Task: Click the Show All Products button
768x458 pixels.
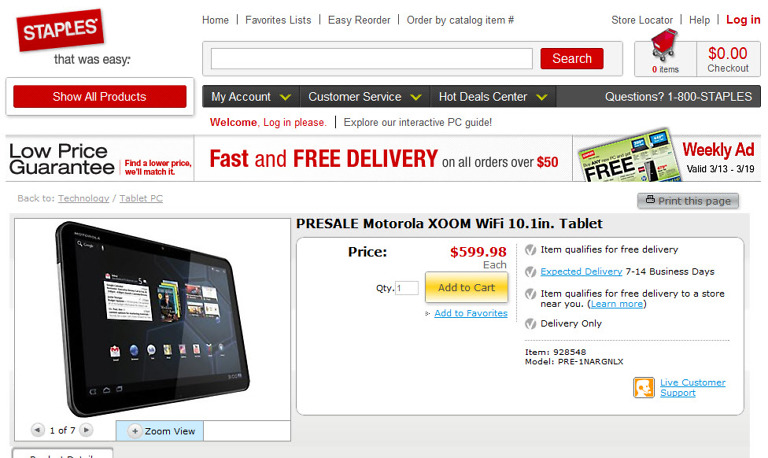Action: coord(99,96)
